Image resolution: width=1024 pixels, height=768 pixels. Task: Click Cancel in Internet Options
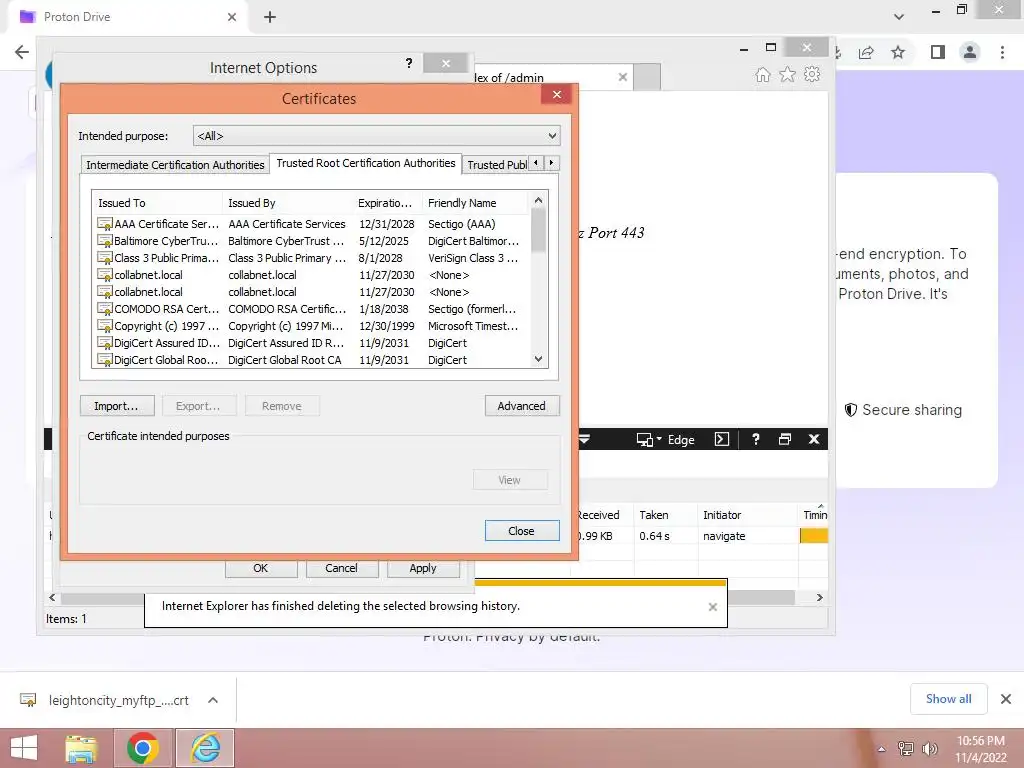tap(342, 568)
